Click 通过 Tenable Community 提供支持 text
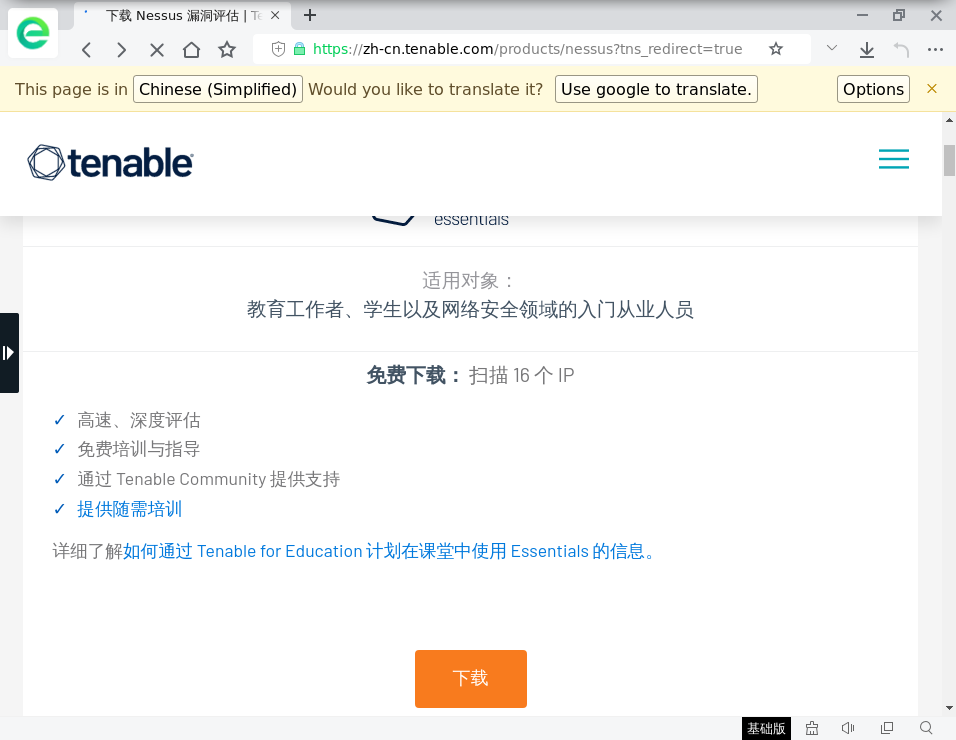Screen dimensions: 956x740 pos(209,479)
